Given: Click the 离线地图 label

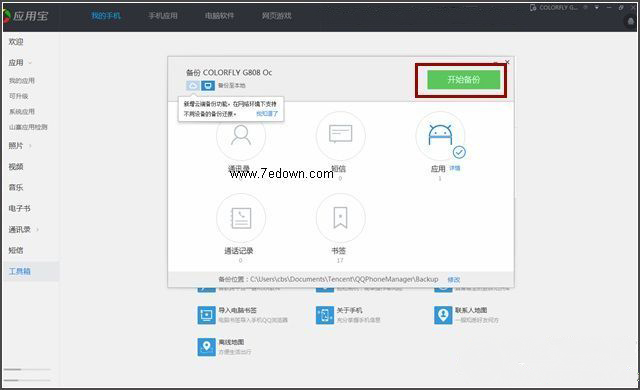Looking at the screenshot, I should (231, 342).
